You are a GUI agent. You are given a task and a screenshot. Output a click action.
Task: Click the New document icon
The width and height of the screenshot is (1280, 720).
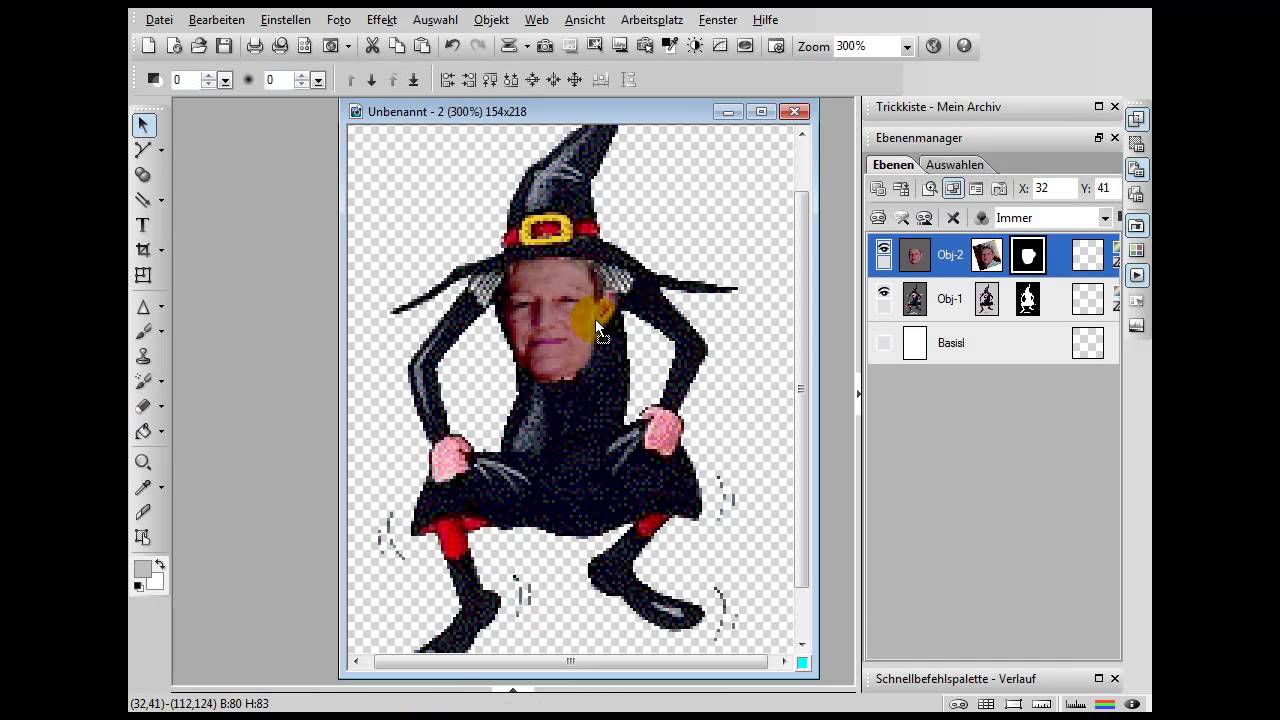tap(149, 46)
